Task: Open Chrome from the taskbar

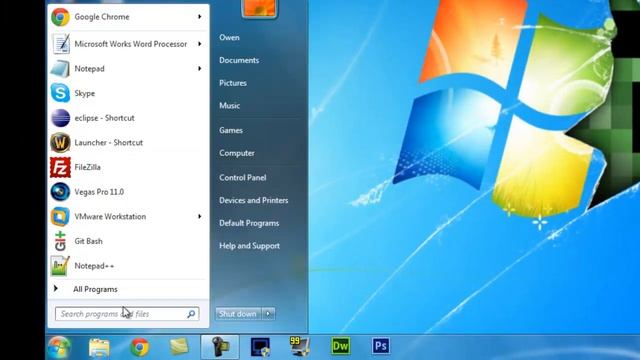Action: click(140, 347)
